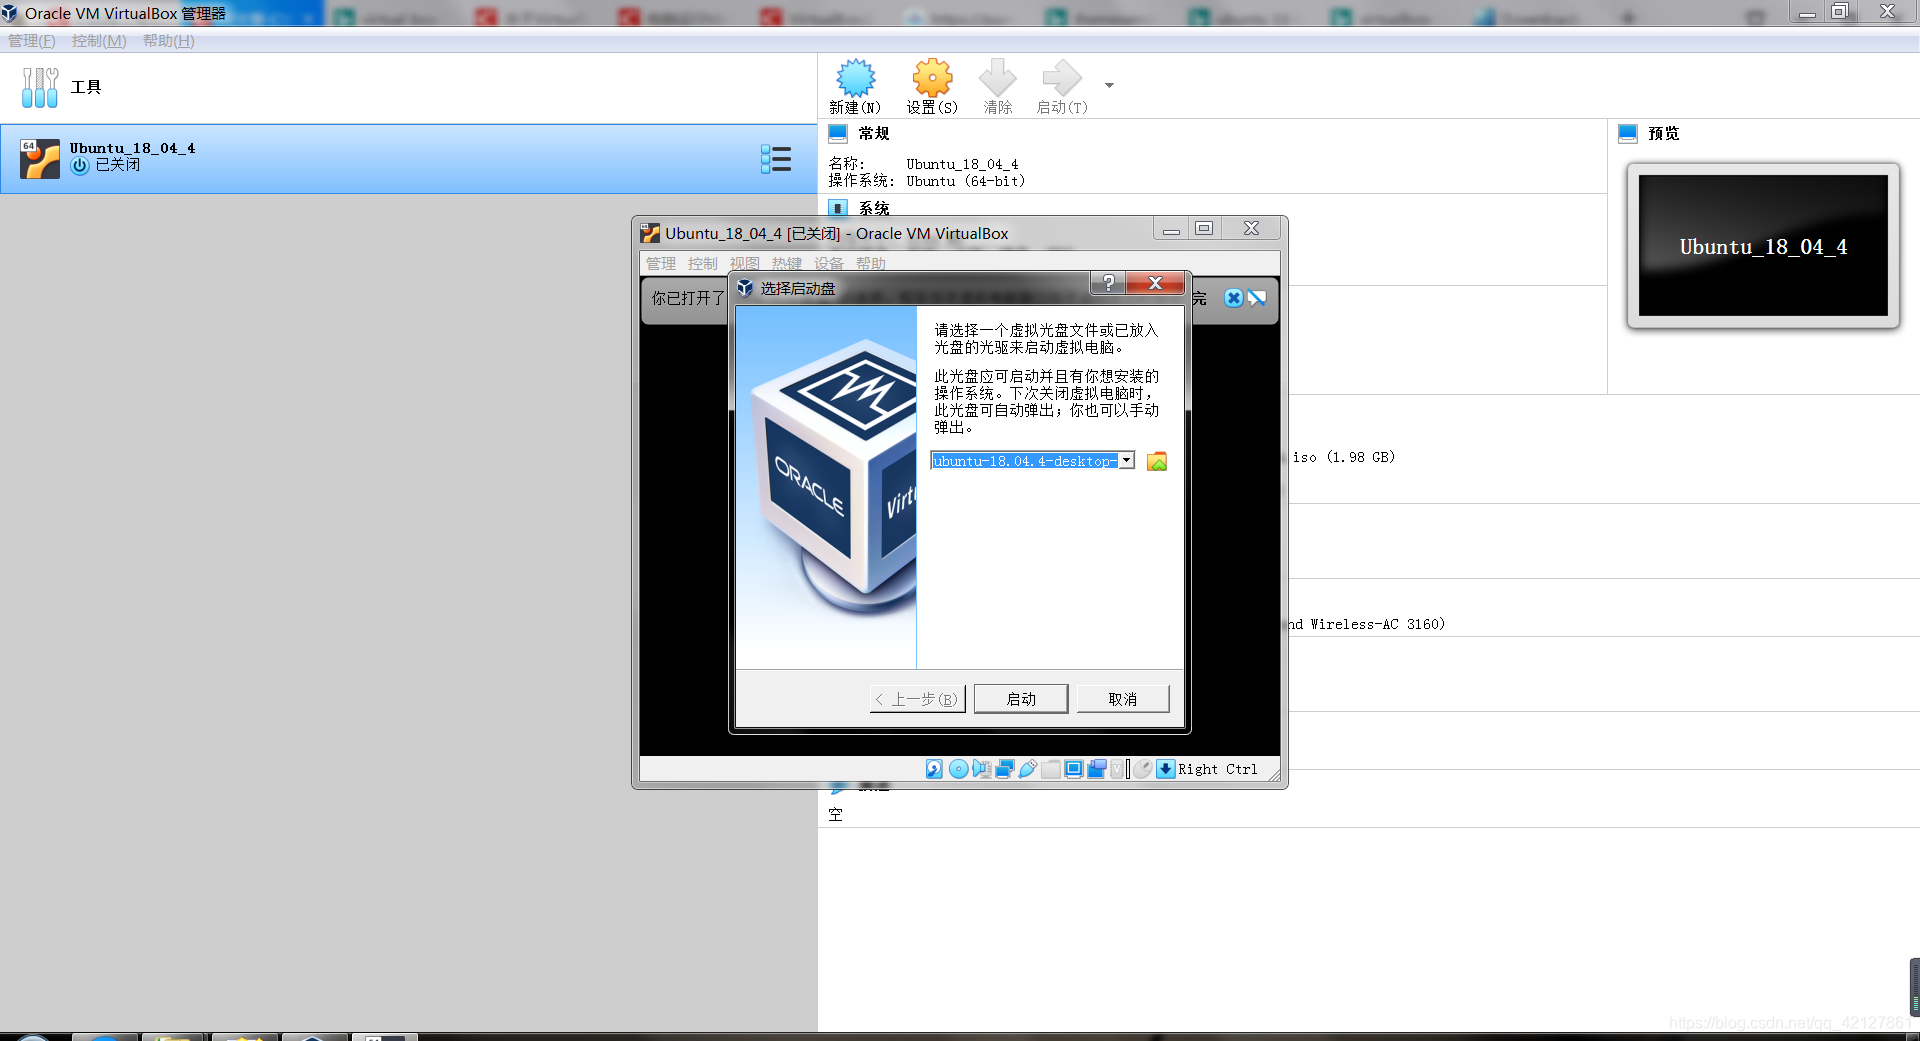Open the 控制(M) menu in manager
Viewport: 1920px width, 1041px height.
coord(99,41)
